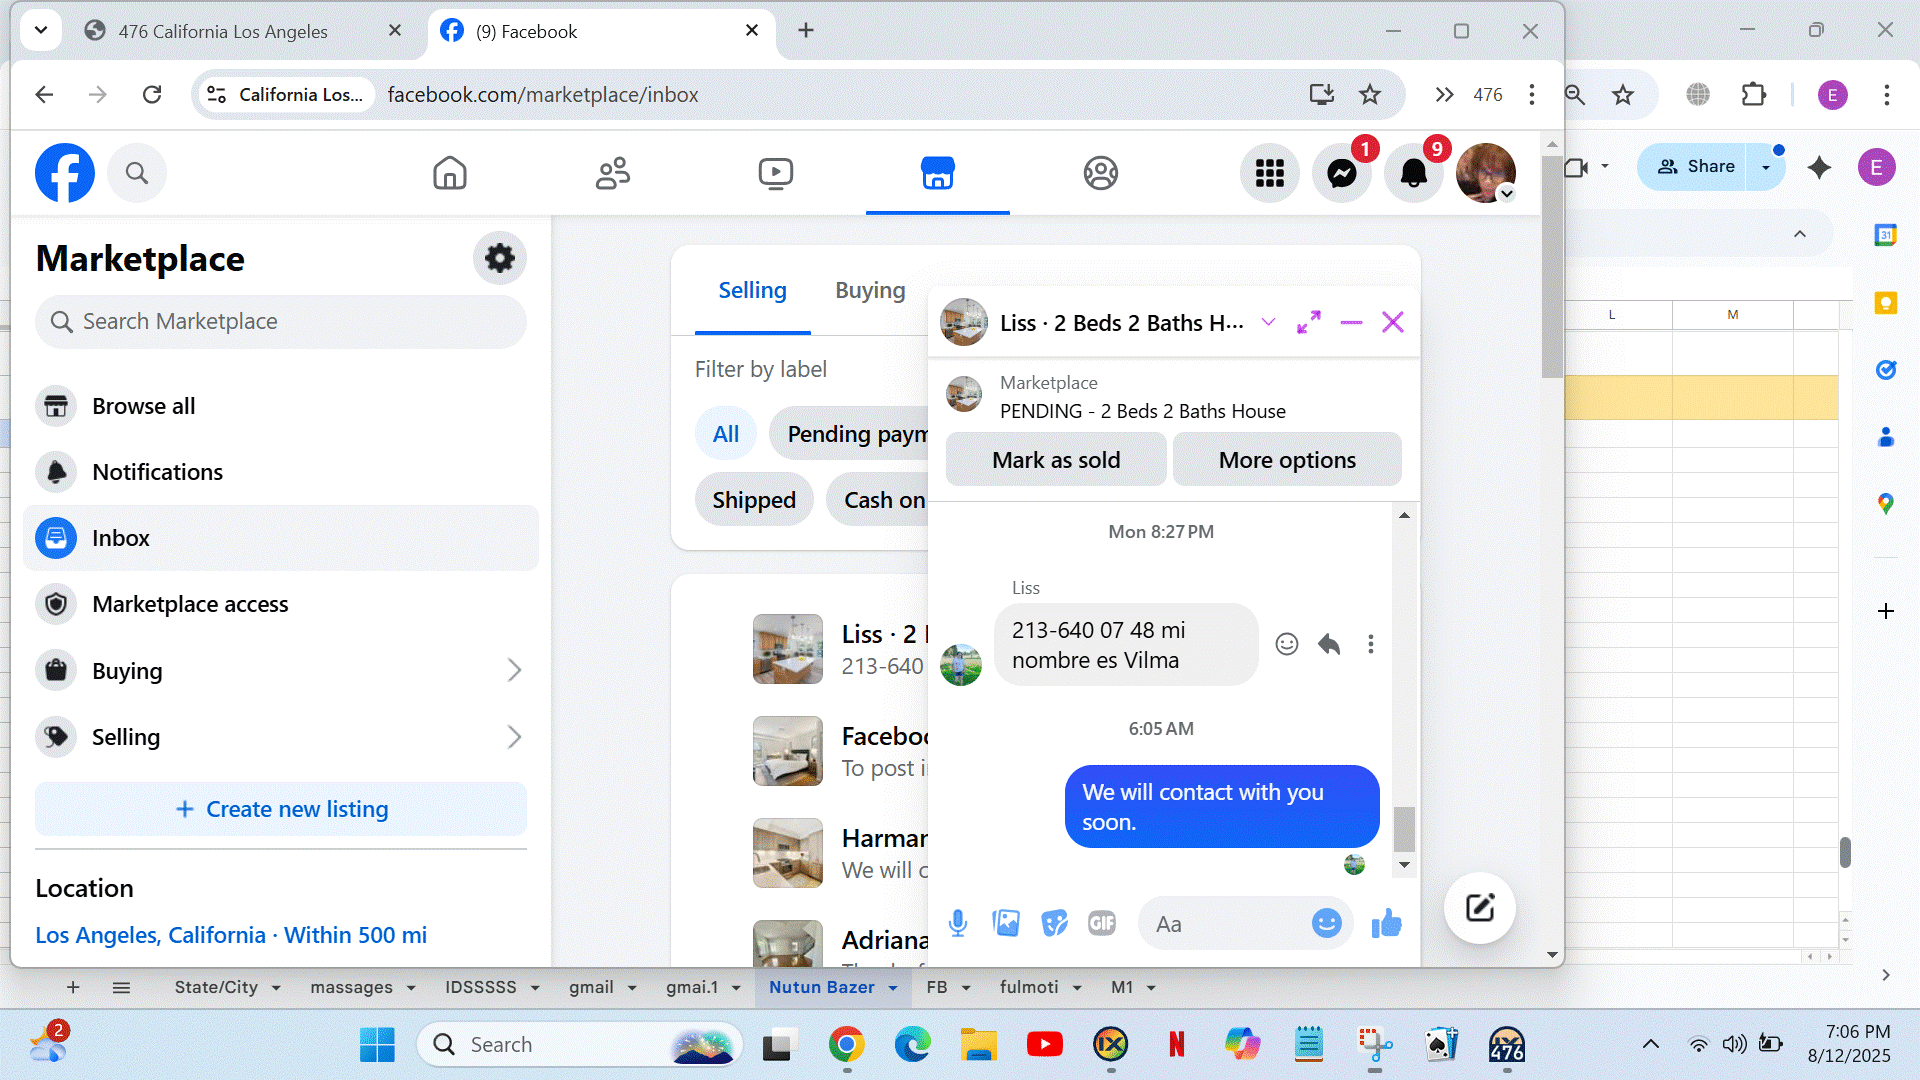Screen dimensions: 1920x1080
Task: Click Mark as sold button
Action: (1056, 460)
